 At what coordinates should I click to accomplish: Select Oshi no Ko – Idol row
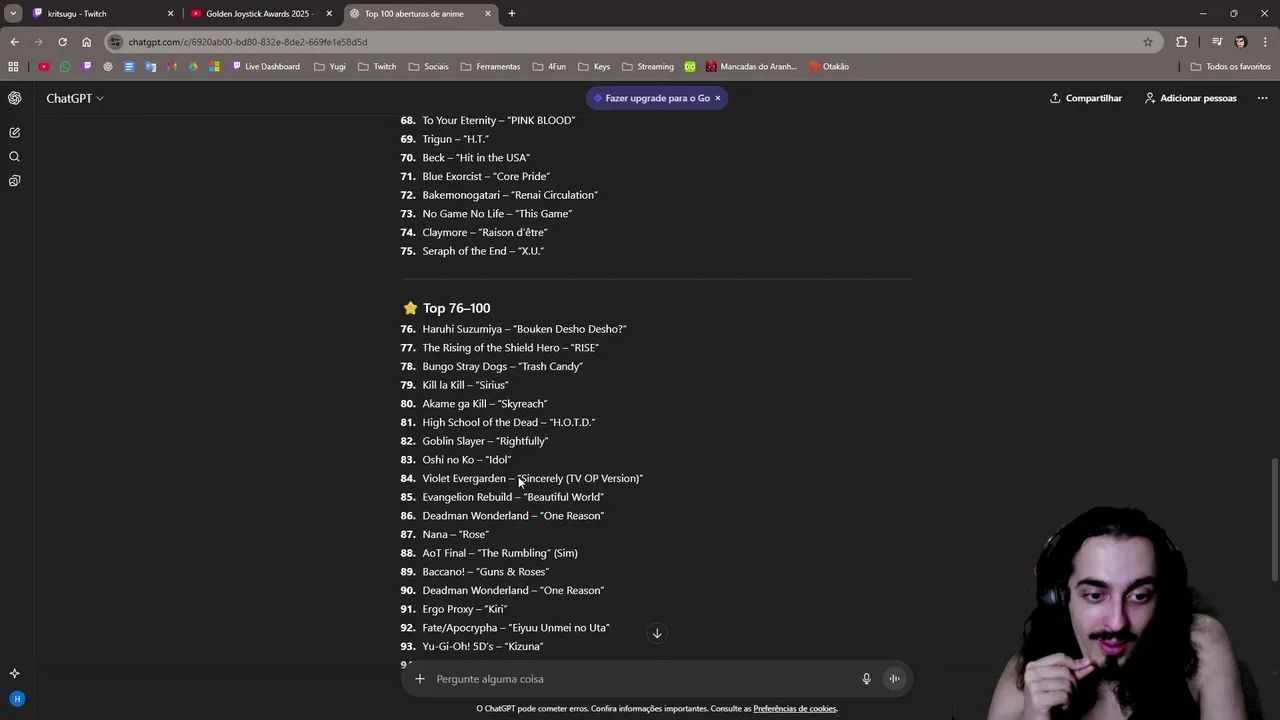[x=456, y=460]
